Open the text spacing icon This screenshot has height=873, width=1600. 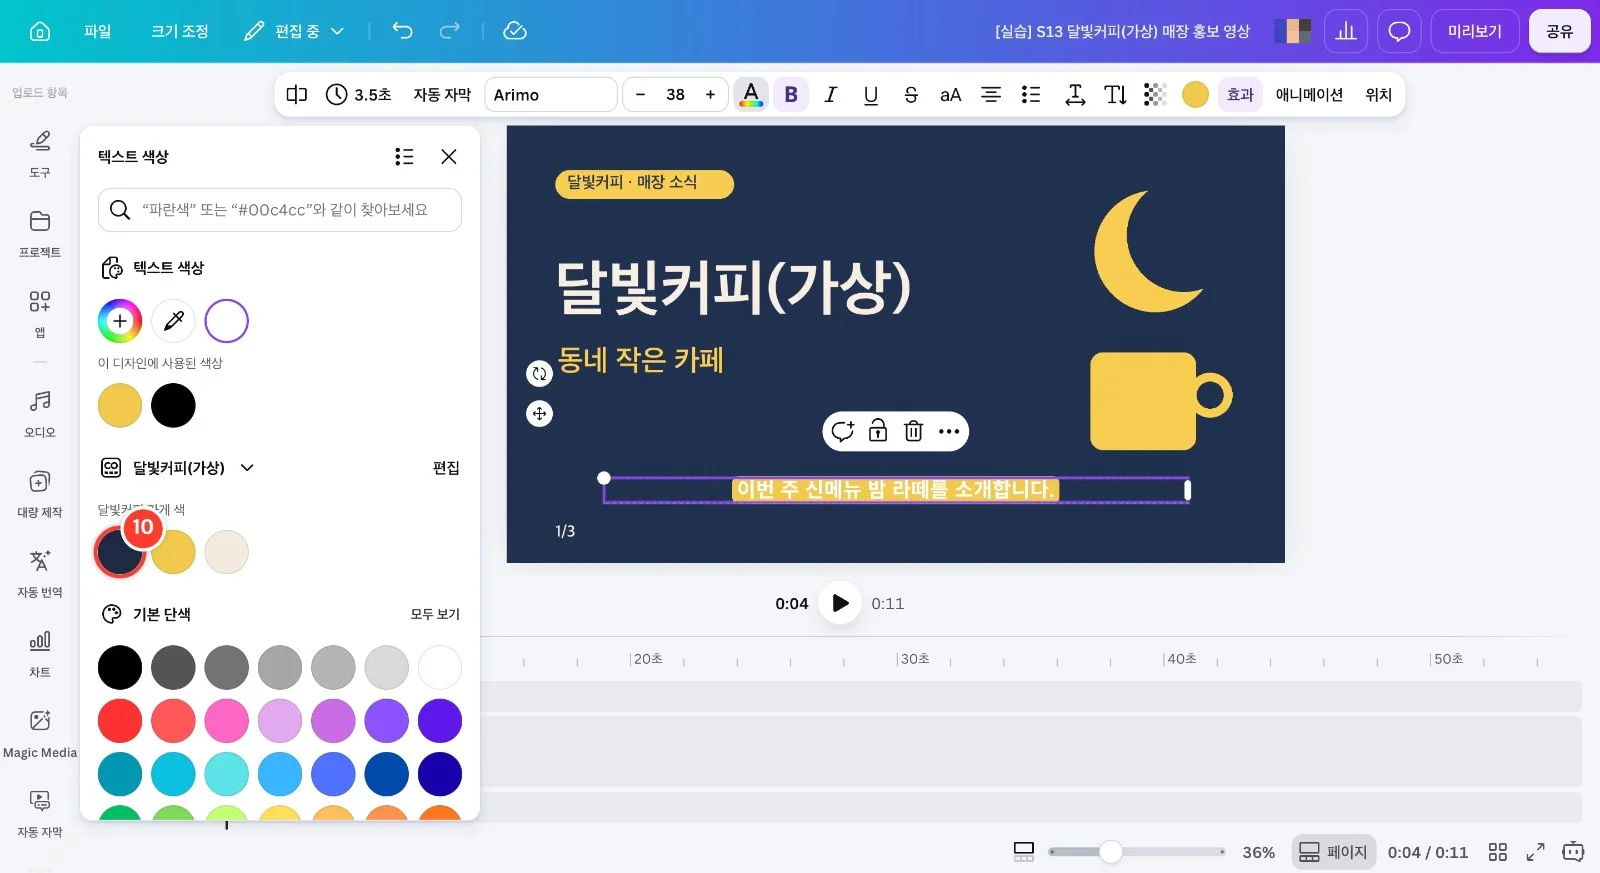tap(1075, 95)
